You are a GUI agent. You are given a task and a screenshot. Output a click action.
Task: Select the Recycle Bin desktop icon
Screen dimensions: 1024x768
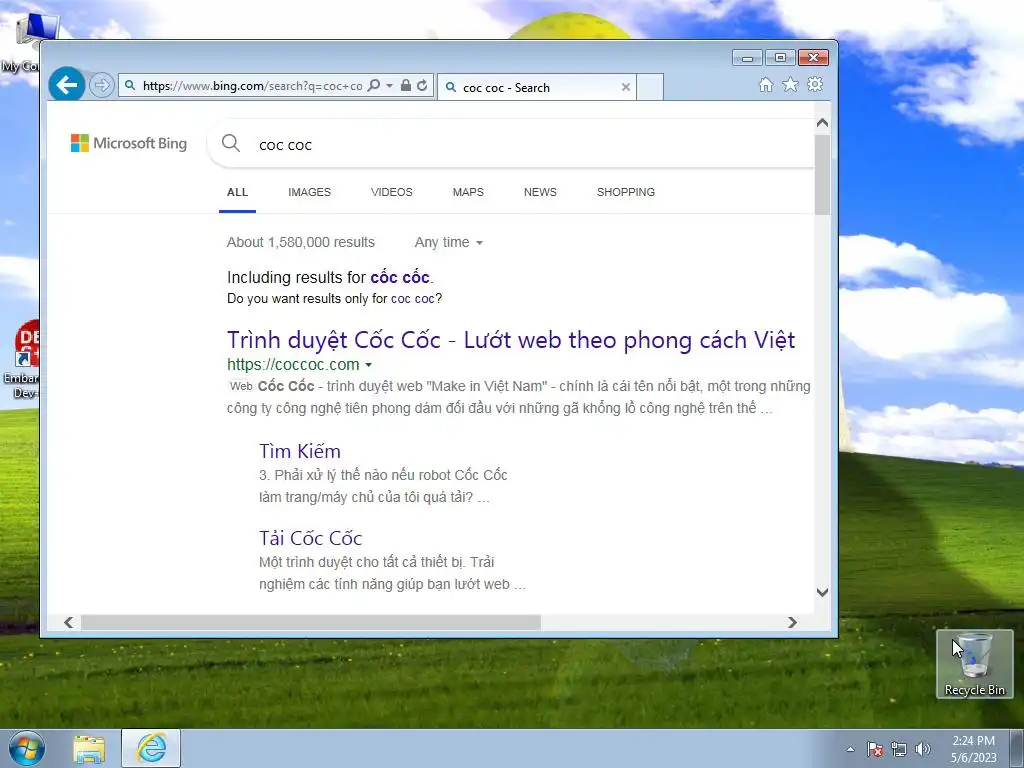coord(974,664)
